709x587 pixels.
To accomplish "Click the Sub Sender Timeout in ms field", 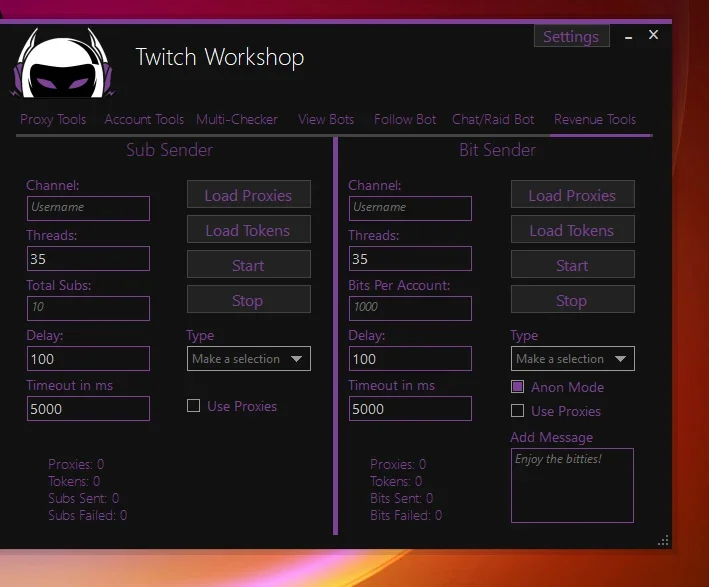I will (88, 409).
